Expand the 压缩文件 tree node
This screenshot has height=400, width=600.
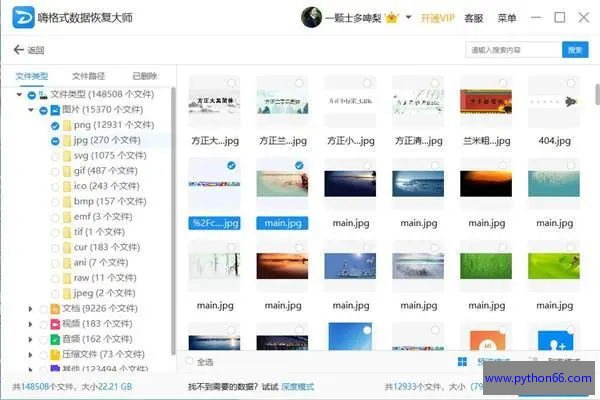pos(31,355)
